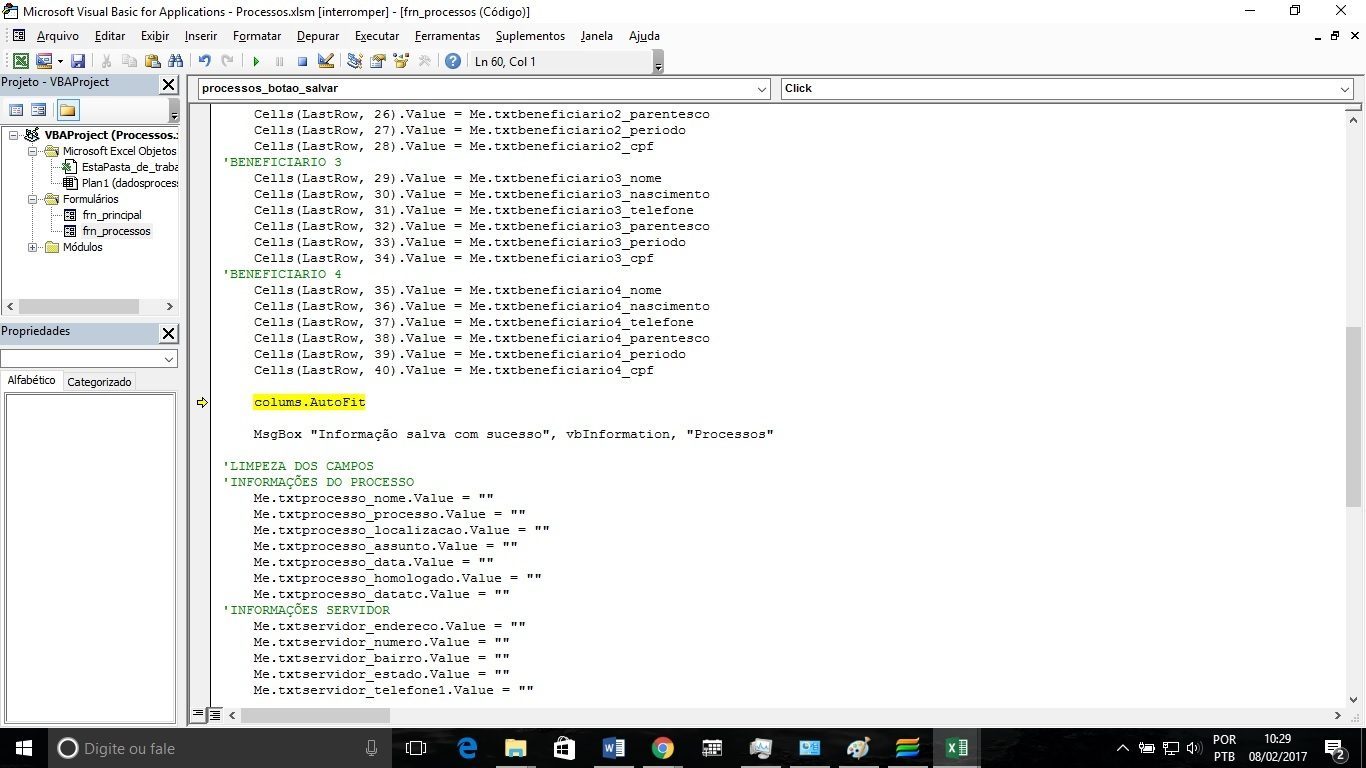Open Project Explorer from the toolbar icon
The width and height of the screenshot is (1366, 768).
coord(355,61)
